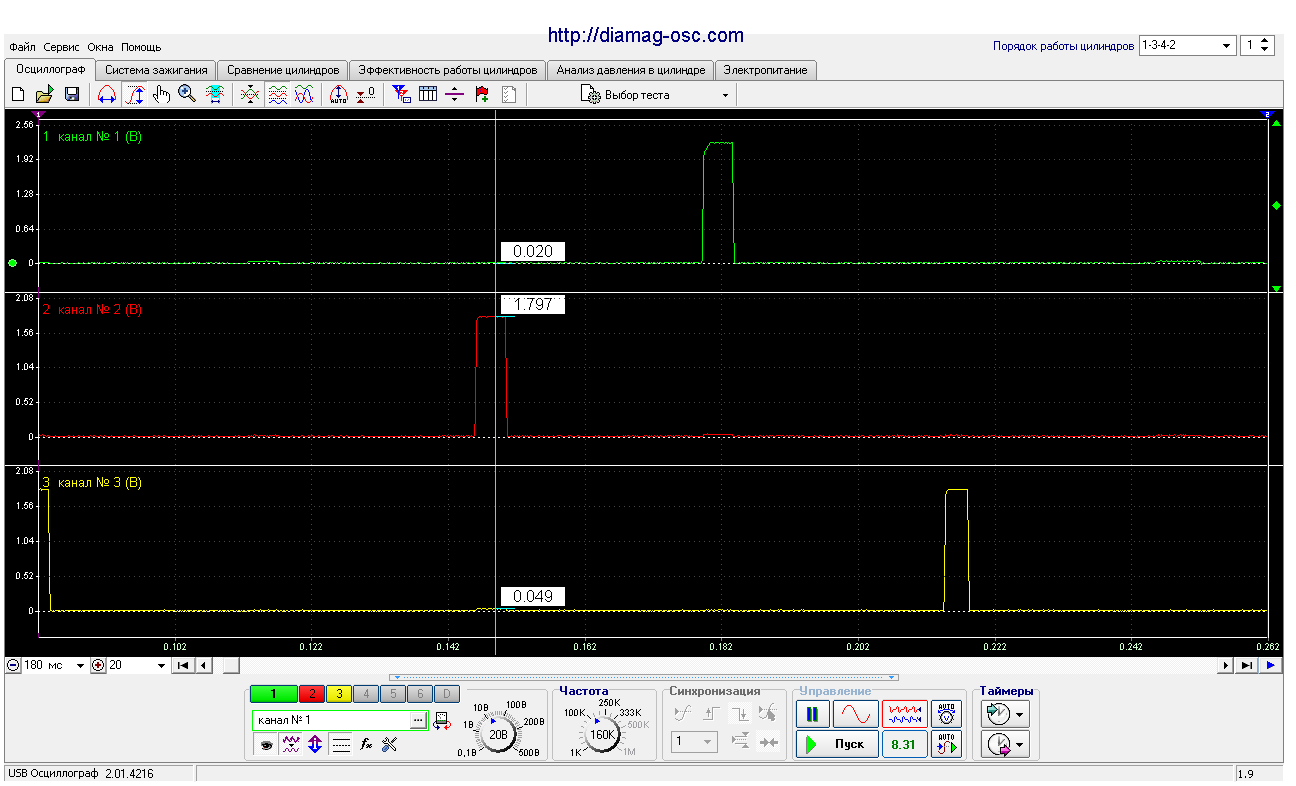Click the purple divider measurement icon
The height and width of the screenshot is (786, 1296).
[455, 94]
